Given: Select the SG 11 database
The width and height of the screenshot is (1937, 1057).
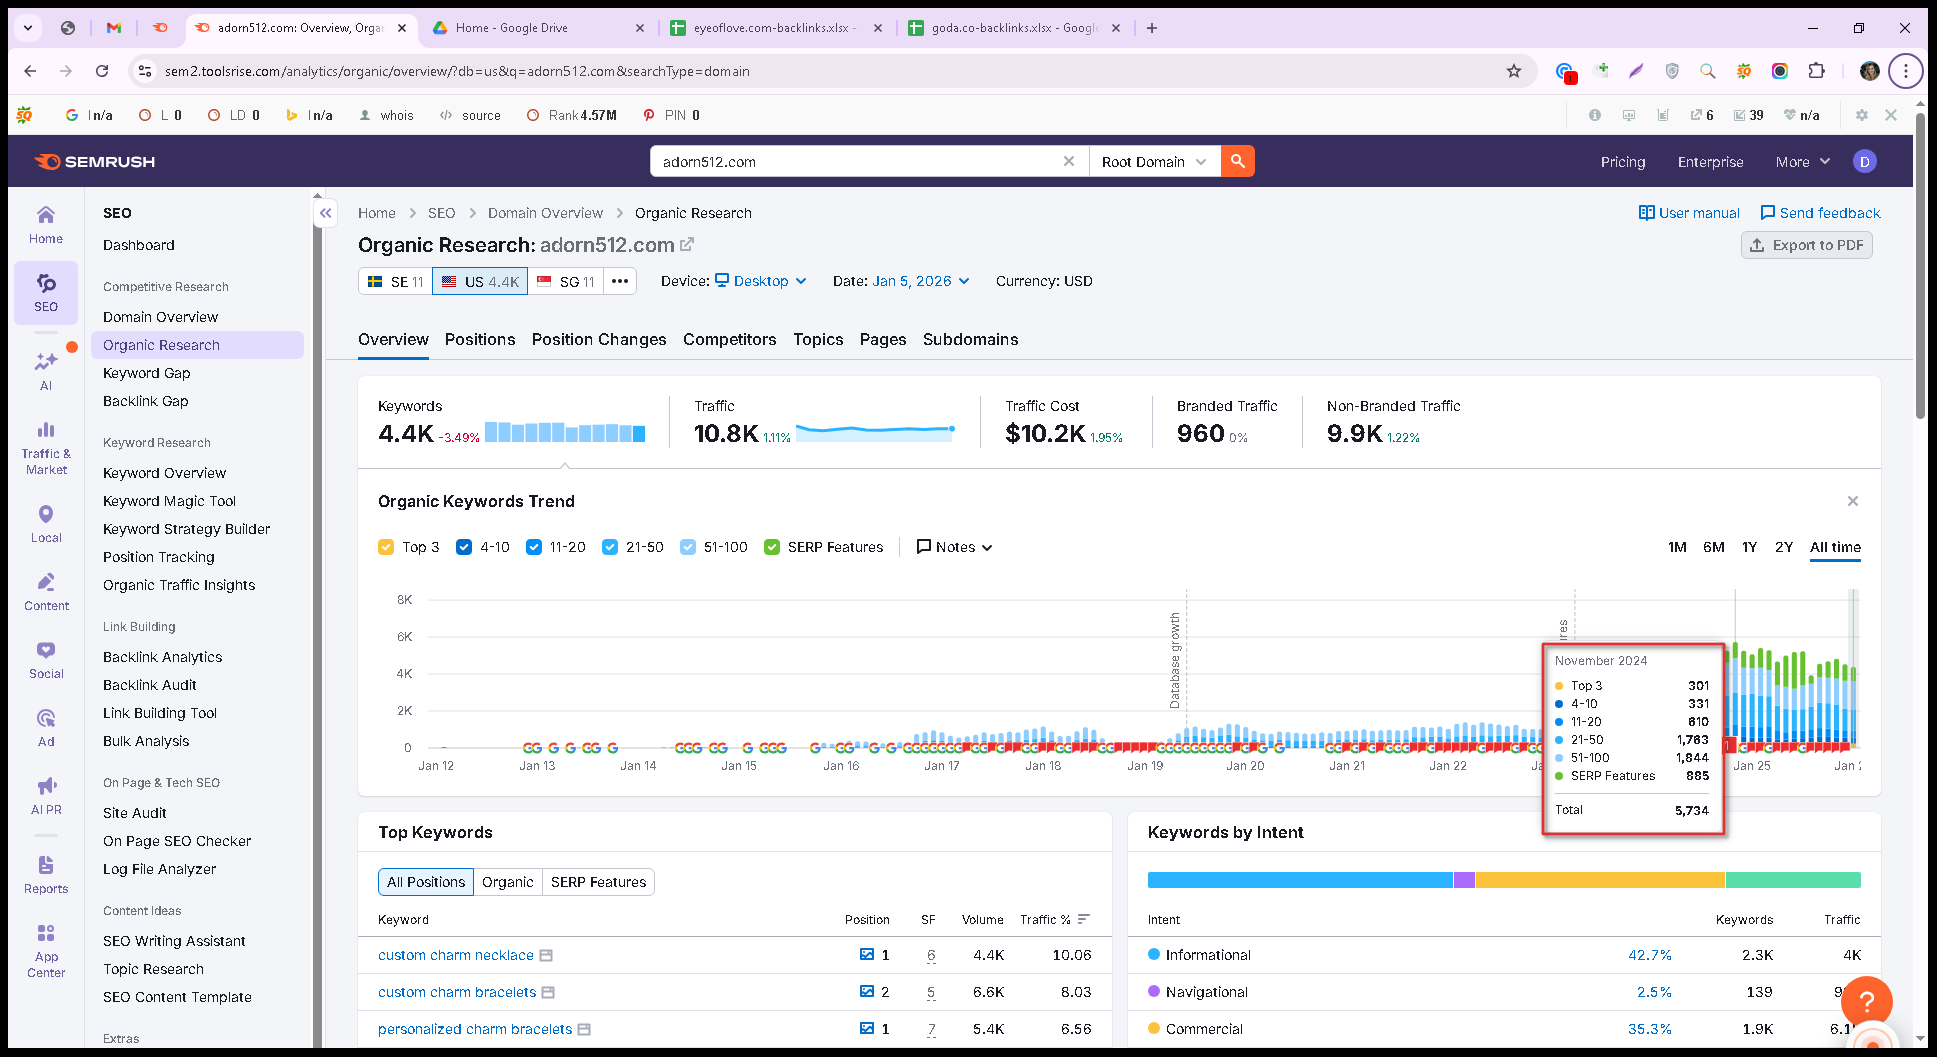Looking at the screenshot, I should [x=566, y=281].
